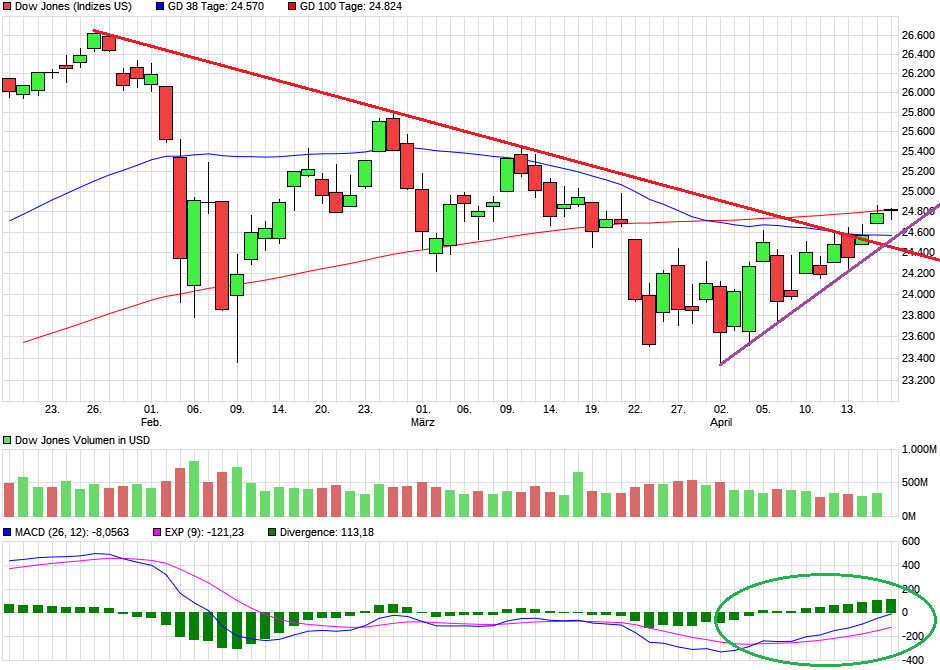
Task: Select the "GD 100 Tage: 24.824" legend text
Action: (351, 7)
